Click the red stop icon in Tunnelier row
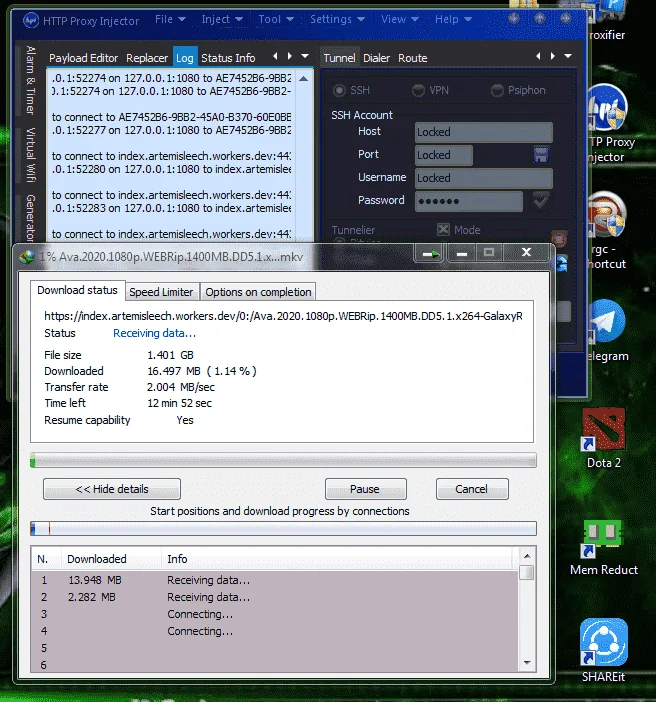This screenshot has width=656, height=702. 559,238
